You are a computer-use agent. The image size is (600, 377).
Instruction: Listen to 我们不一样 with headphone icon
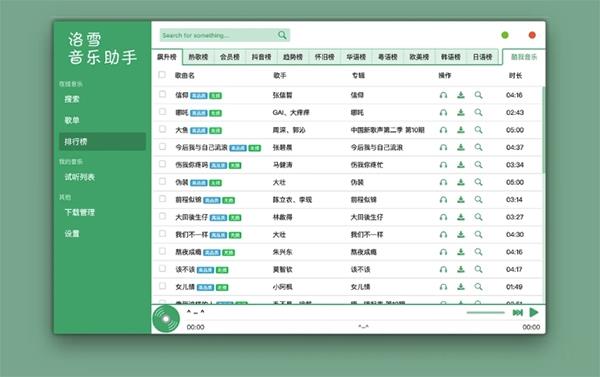pyautogui.click(x=443, y=235)
